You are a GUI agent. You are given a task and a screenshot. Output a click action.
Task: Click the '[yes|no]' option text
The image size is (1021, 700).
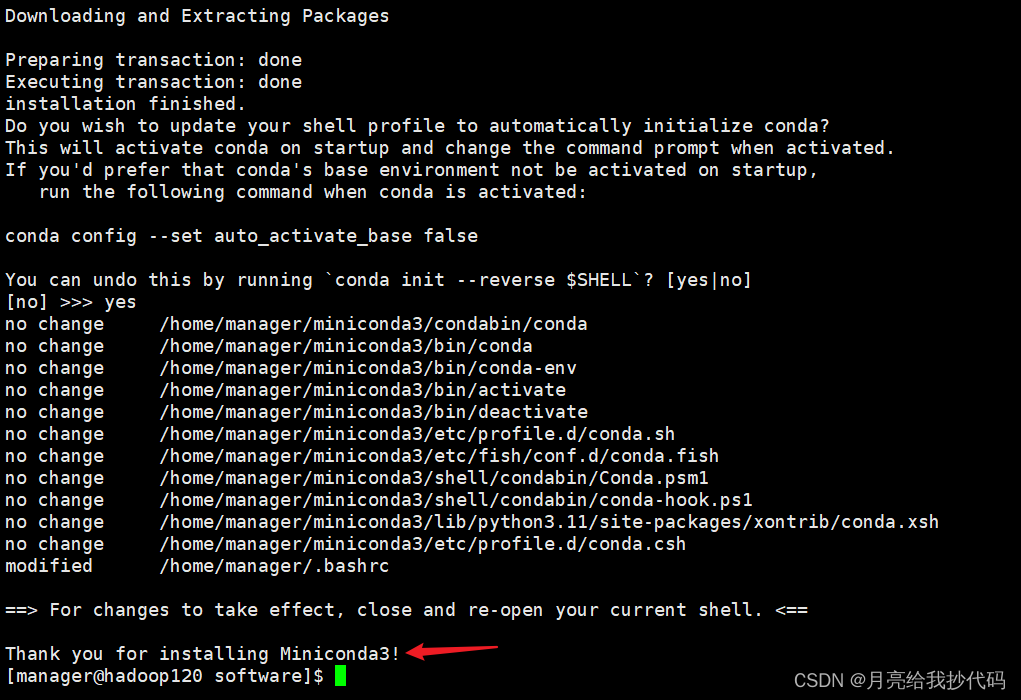(x=709, y=280)
